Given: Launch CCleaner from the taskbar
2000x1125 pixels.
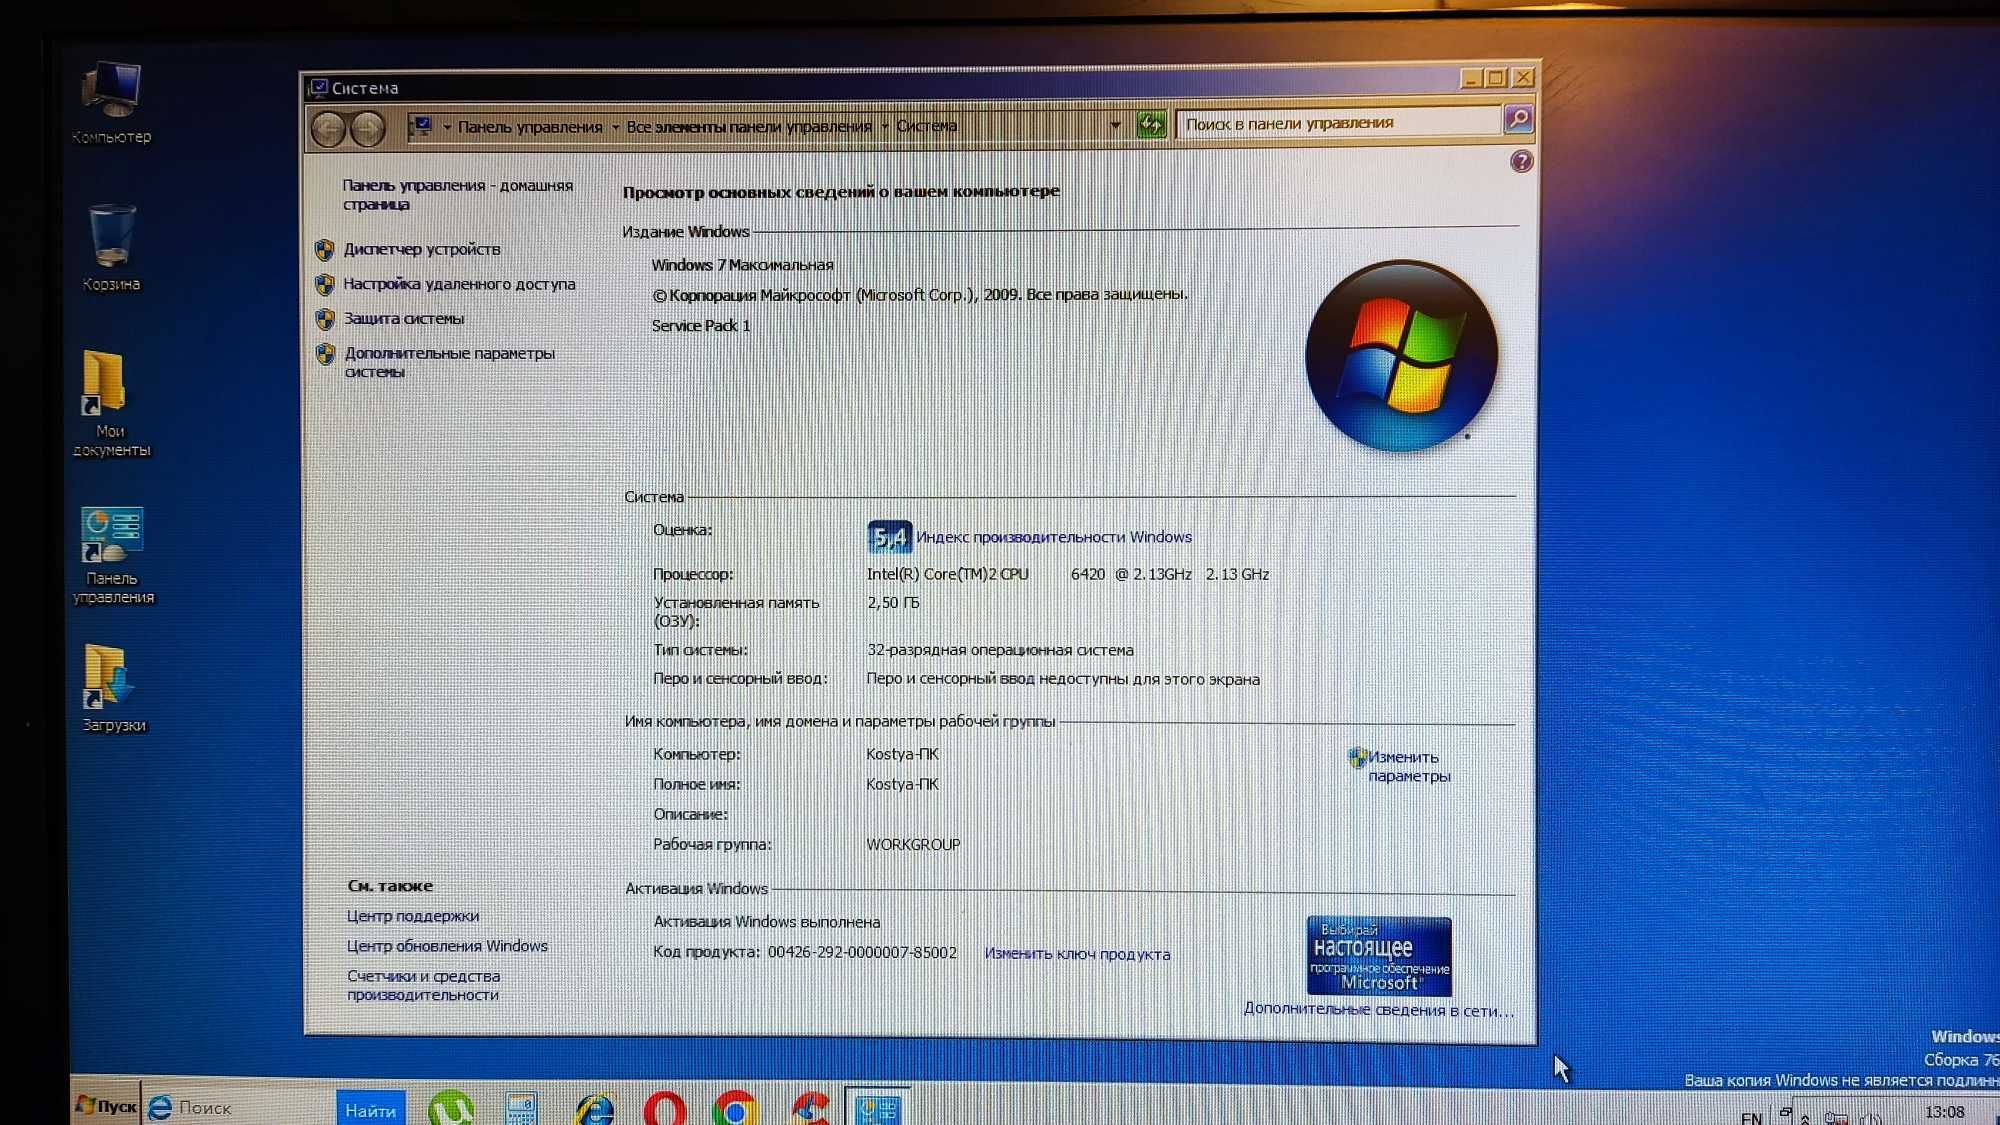Looking at the screenshot, I should pyautogui.click(x=809, y=1108).
